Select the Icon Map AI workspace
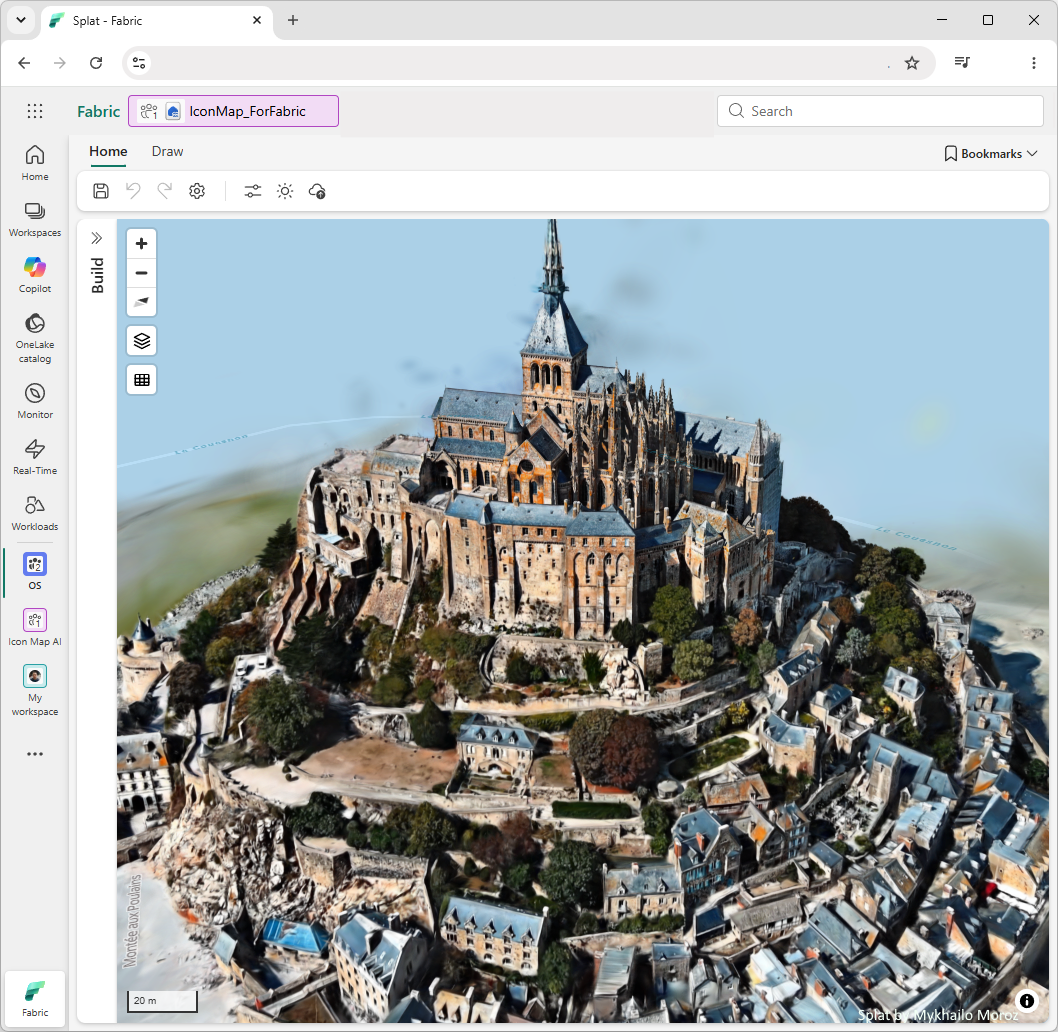1058x1032 pixels. pyautogui.click(x=35, y=628)
